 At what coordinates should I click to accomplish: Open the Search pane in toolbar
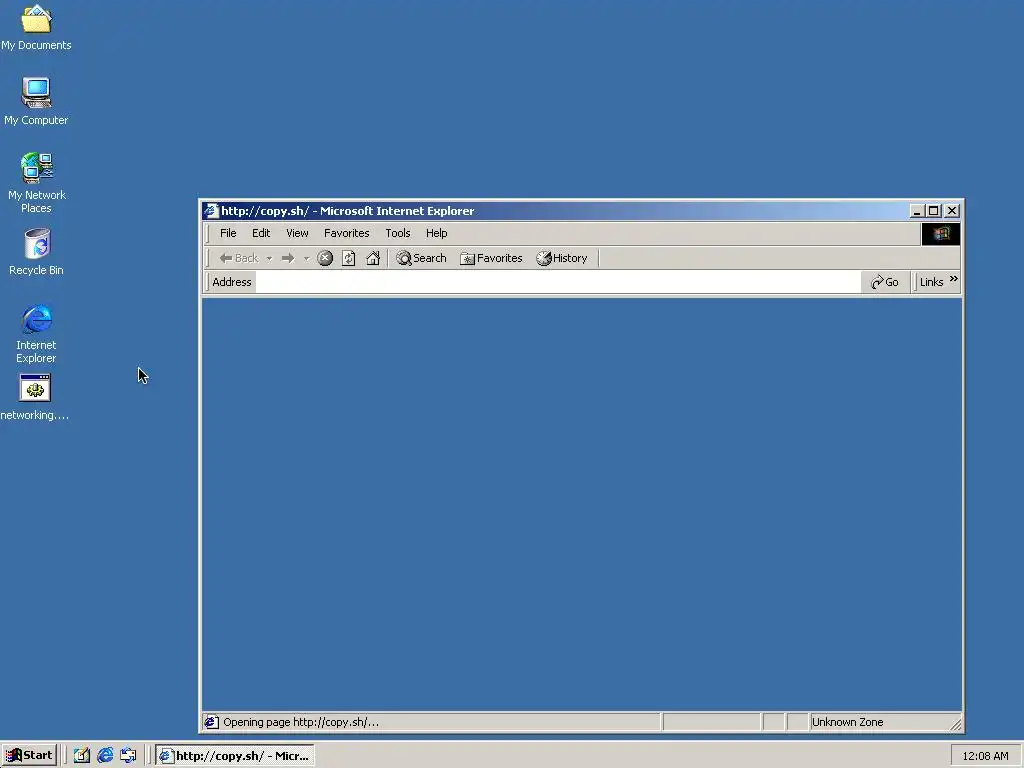421,258
